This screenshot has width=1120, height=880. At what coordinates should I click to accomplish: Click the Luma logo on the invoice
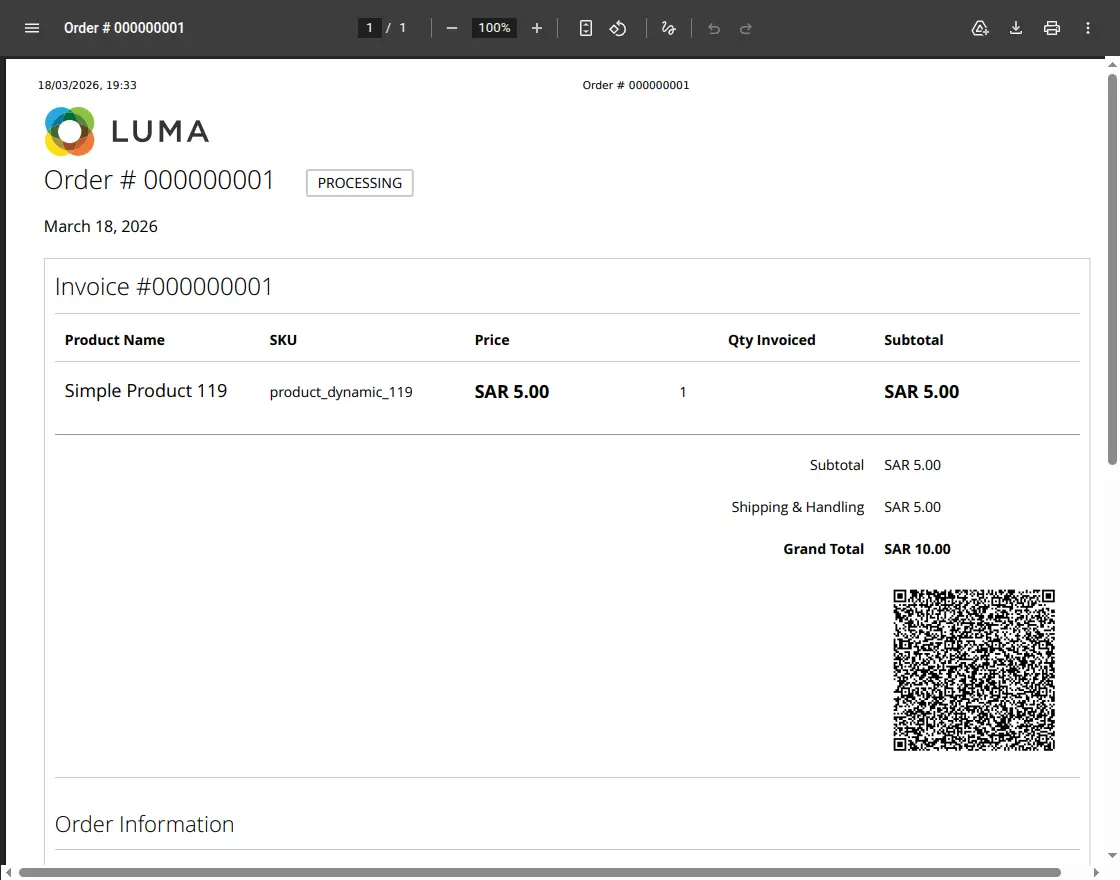(69, 131)
